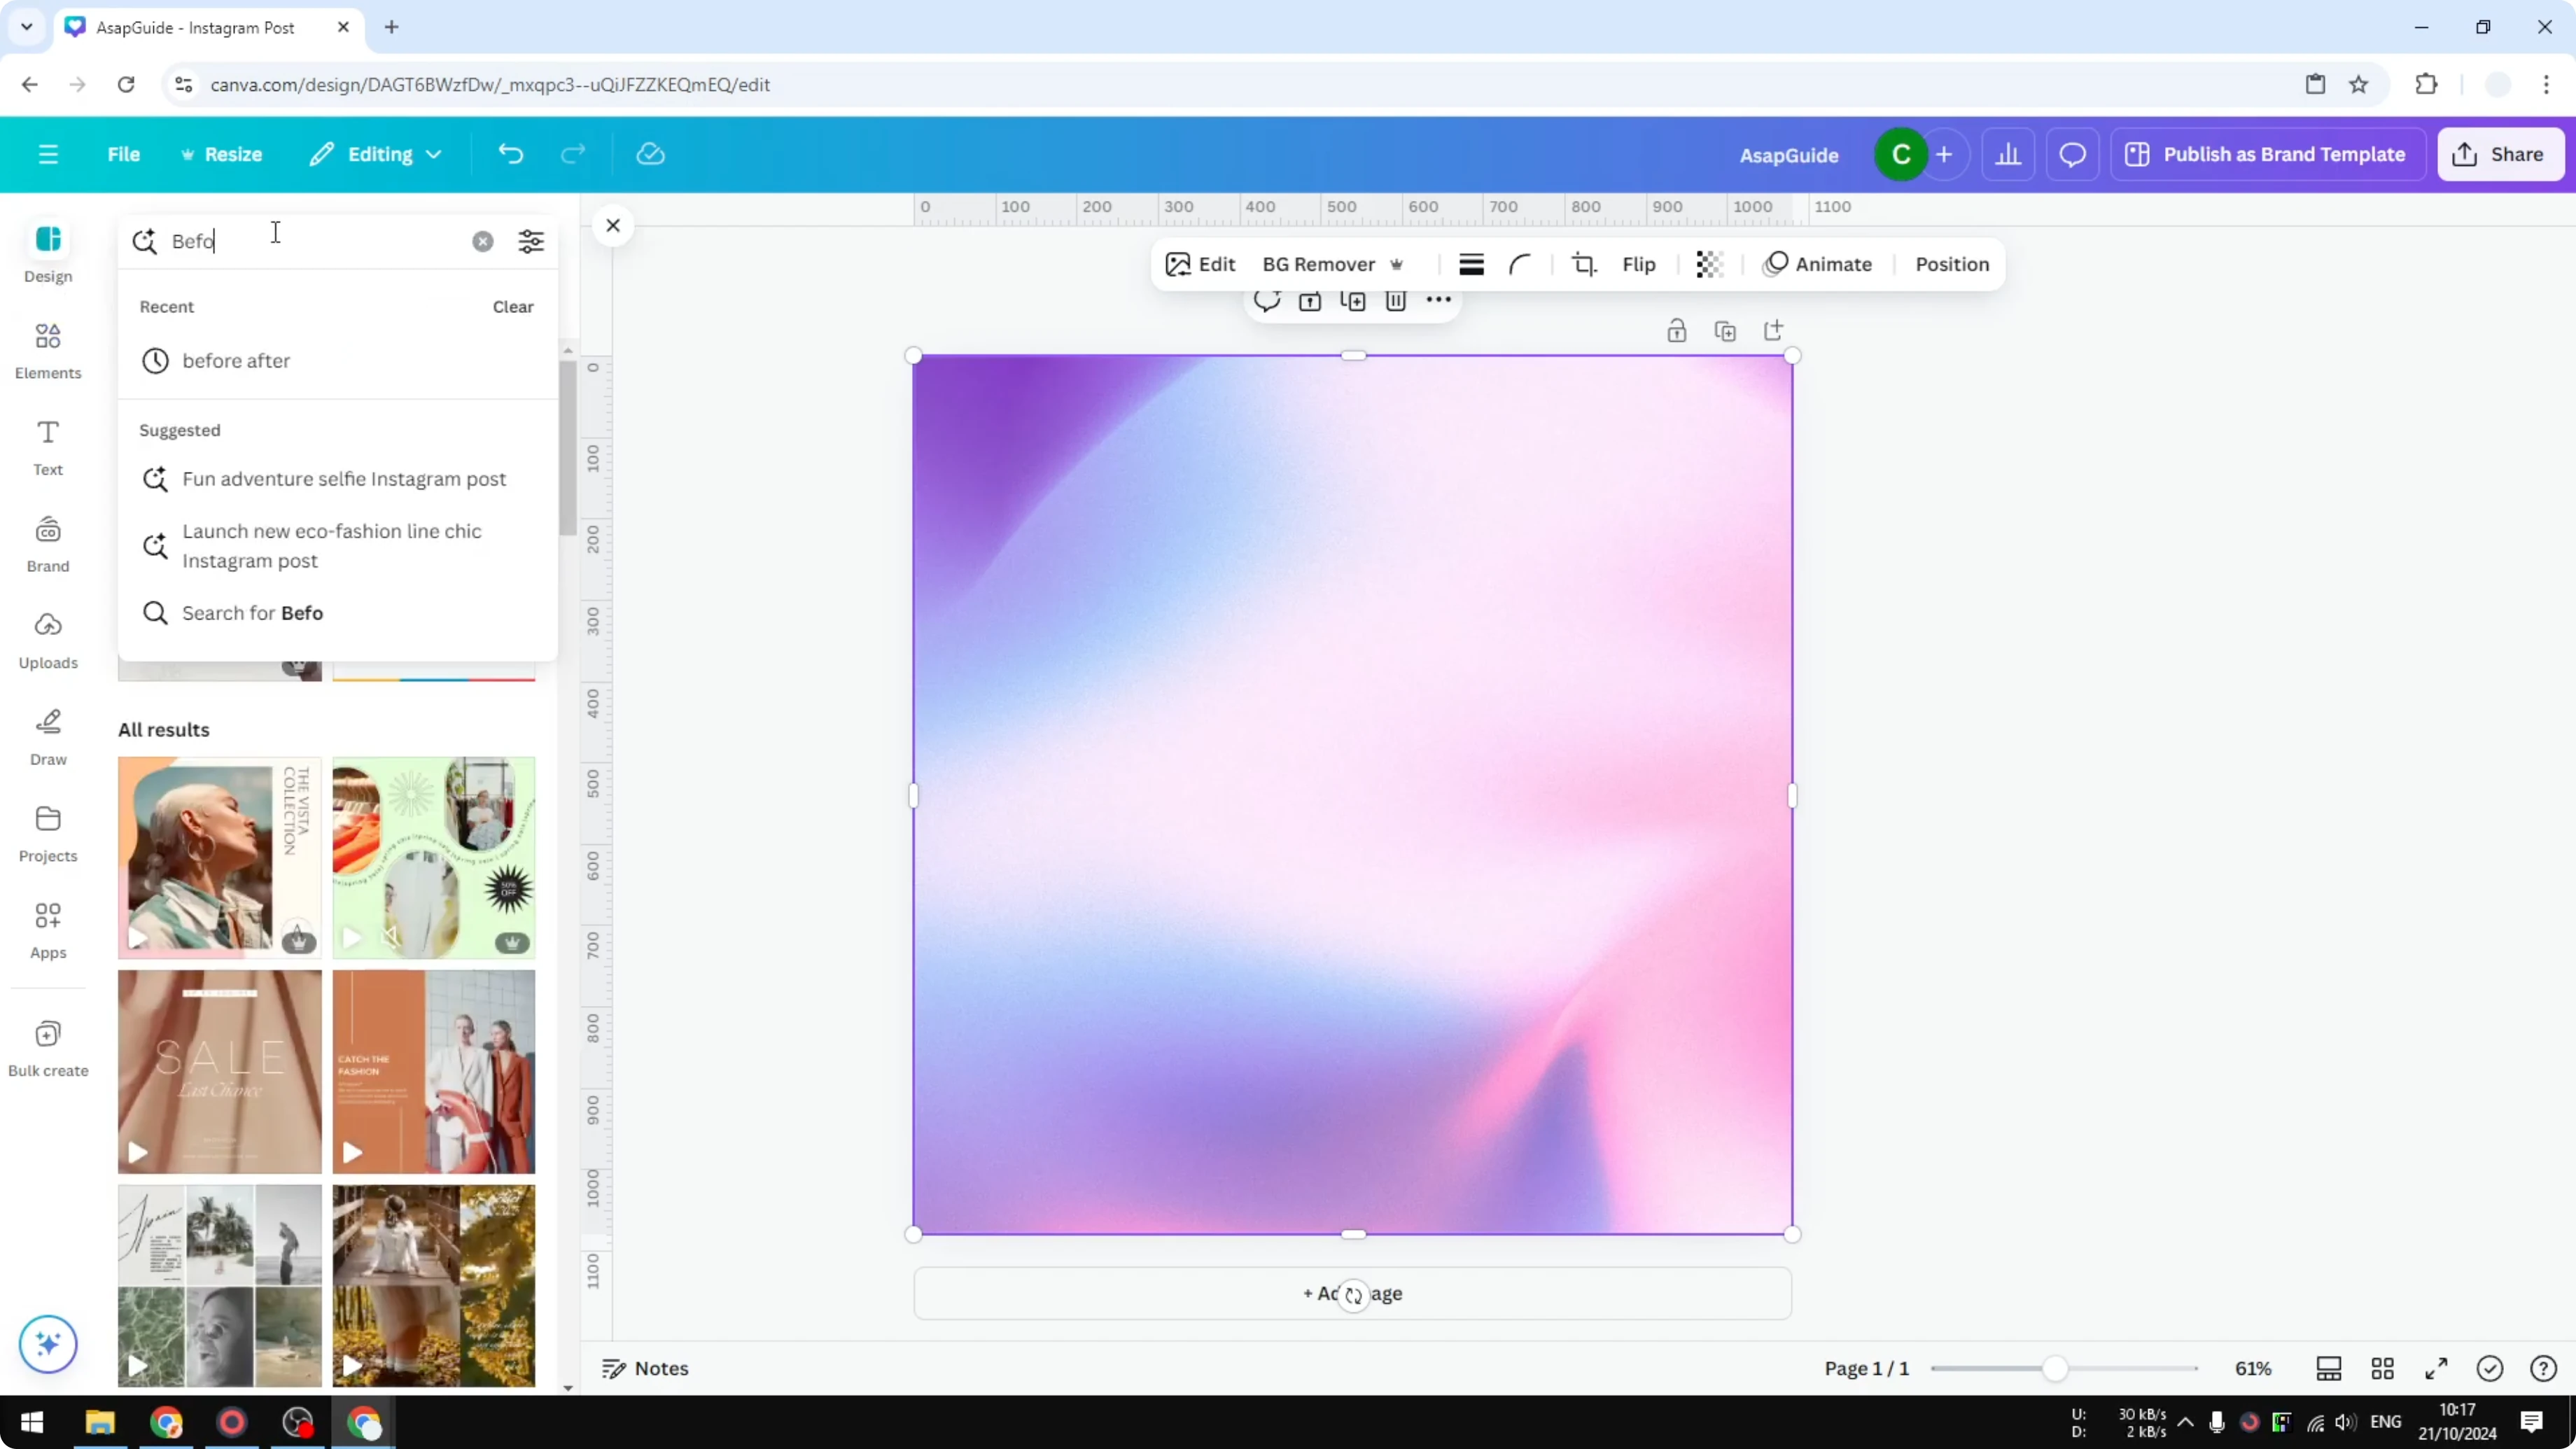Open design analytics chart icon
This screenshot has height=1449, width=2576.
pyautogui.click(x=2008, y=154)
